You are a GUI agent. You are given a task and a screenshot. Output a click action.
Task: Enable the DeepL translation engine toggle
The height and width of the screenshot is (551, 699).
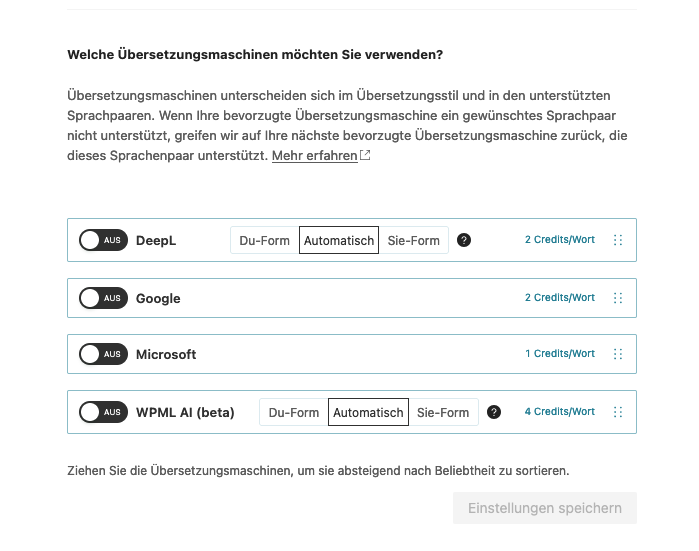point(103,240)
